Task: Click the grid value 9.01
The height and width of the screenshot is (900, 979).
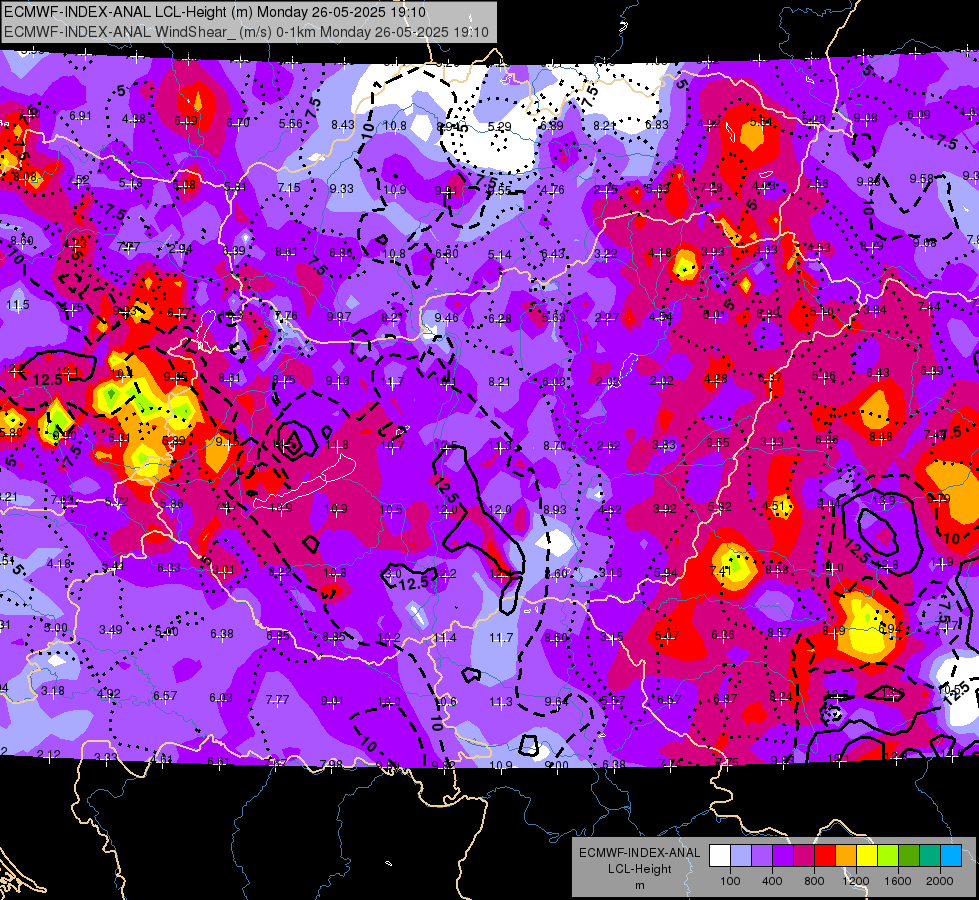Action: pos(332,701)
